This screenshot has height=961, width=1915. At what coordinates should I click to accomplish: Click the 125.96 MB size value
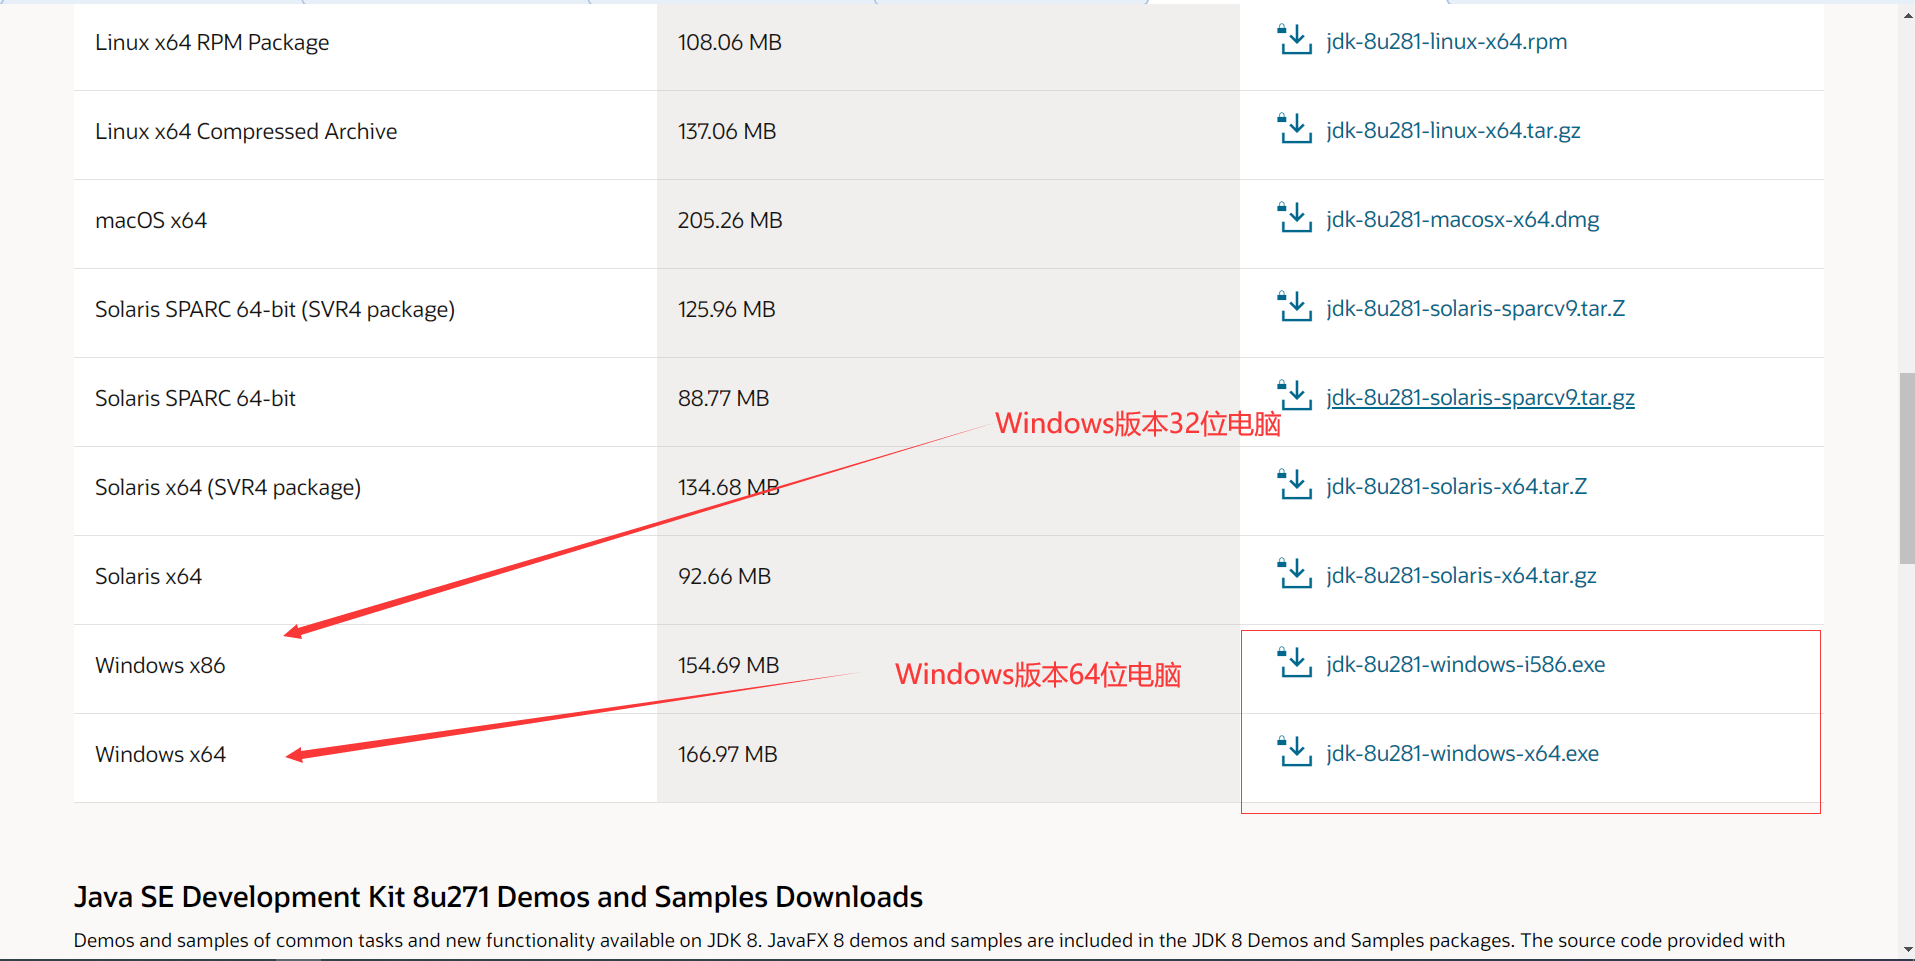pyautogui.click(x=727, y=310)
